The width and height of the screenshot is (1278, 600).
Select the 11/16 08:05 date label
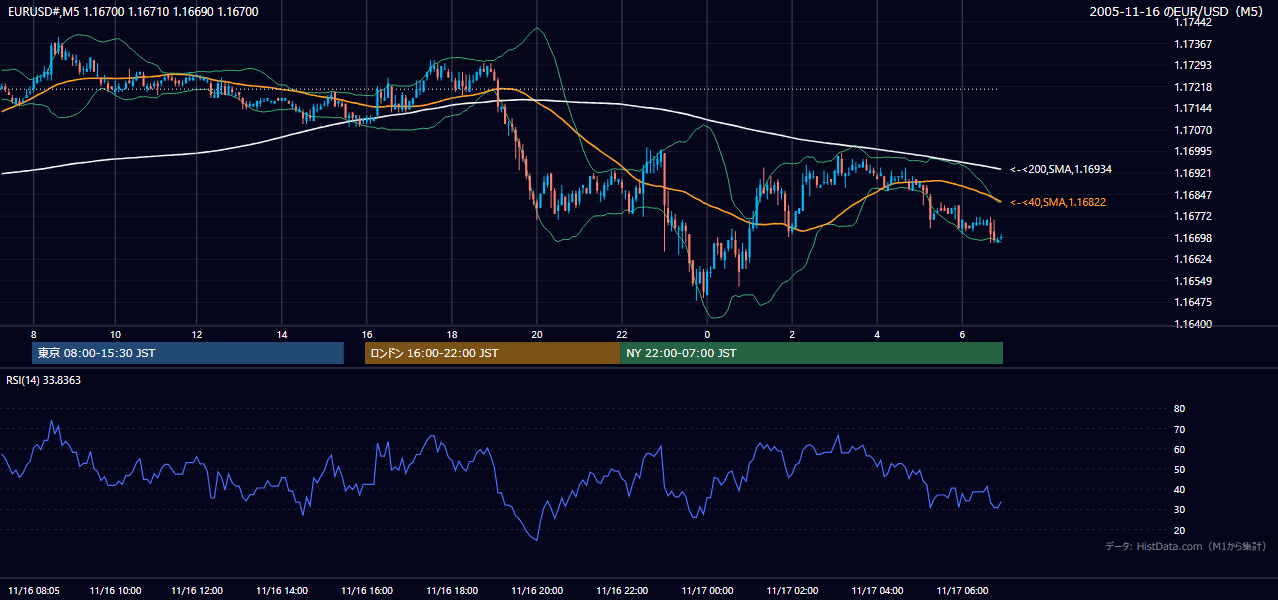click(x=33, y=590)
